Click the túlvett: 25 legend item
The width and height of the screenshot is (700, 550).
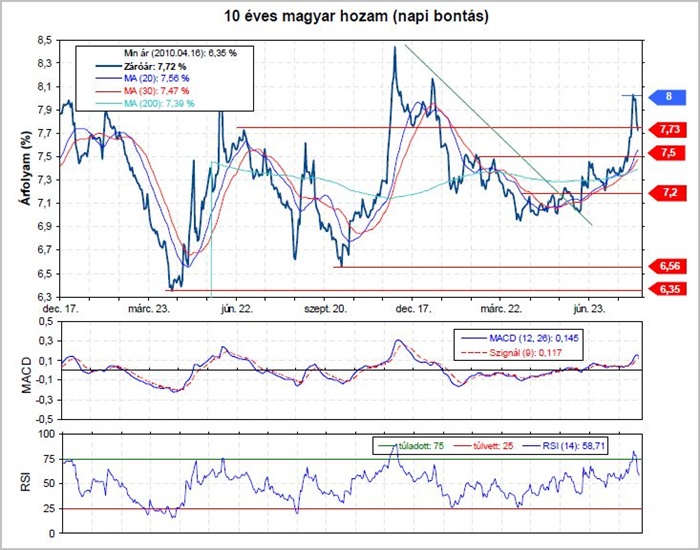point(495,445)
